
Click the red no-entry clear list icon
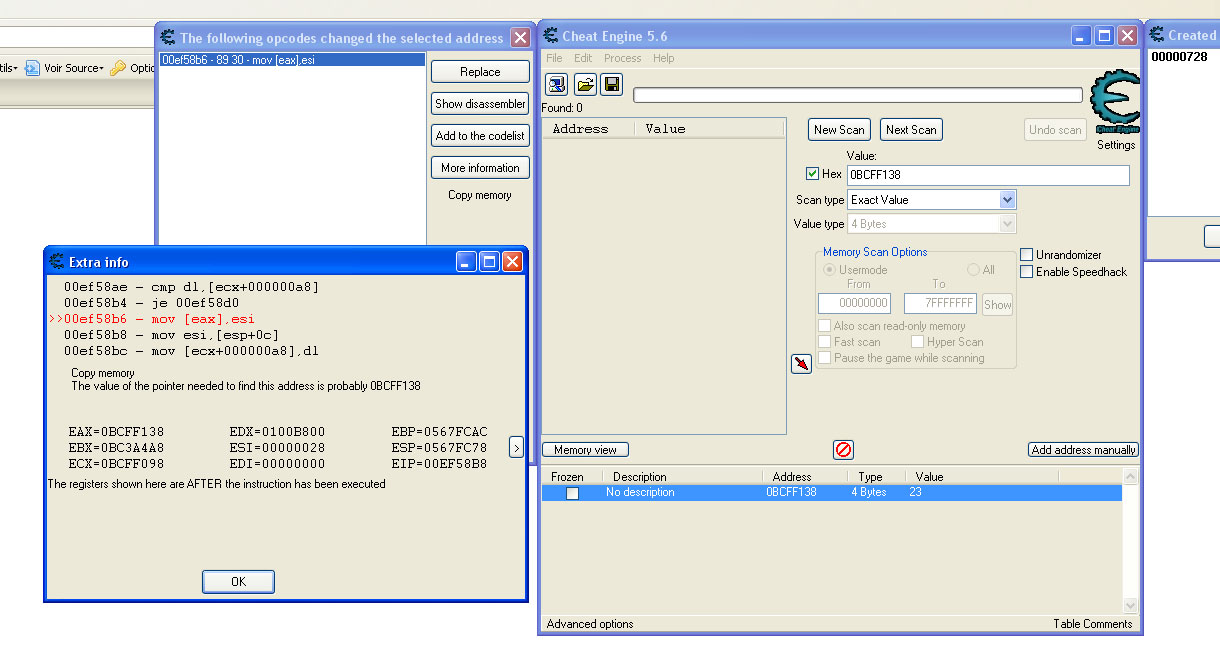point(843,450)
